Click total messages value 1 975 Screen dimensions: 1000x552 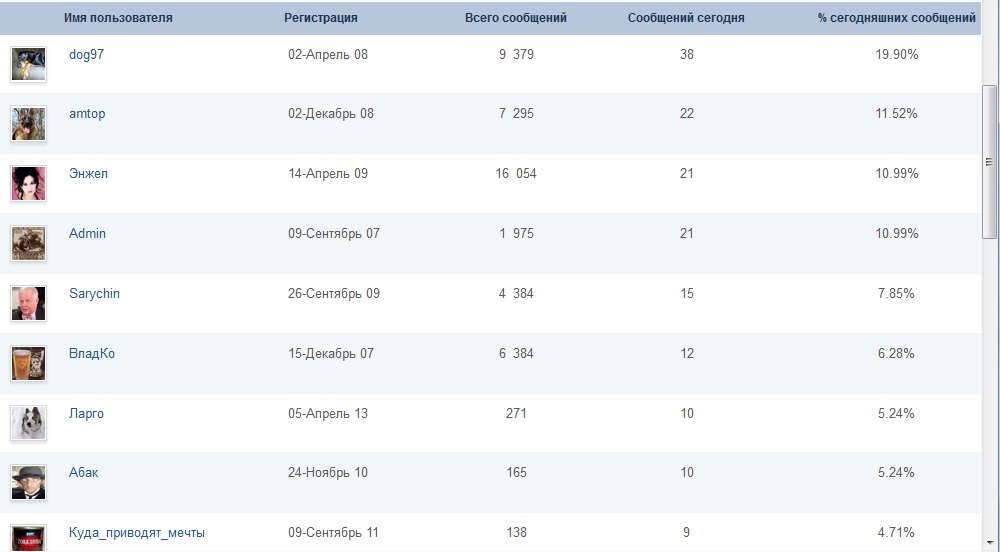click(517, 233)
